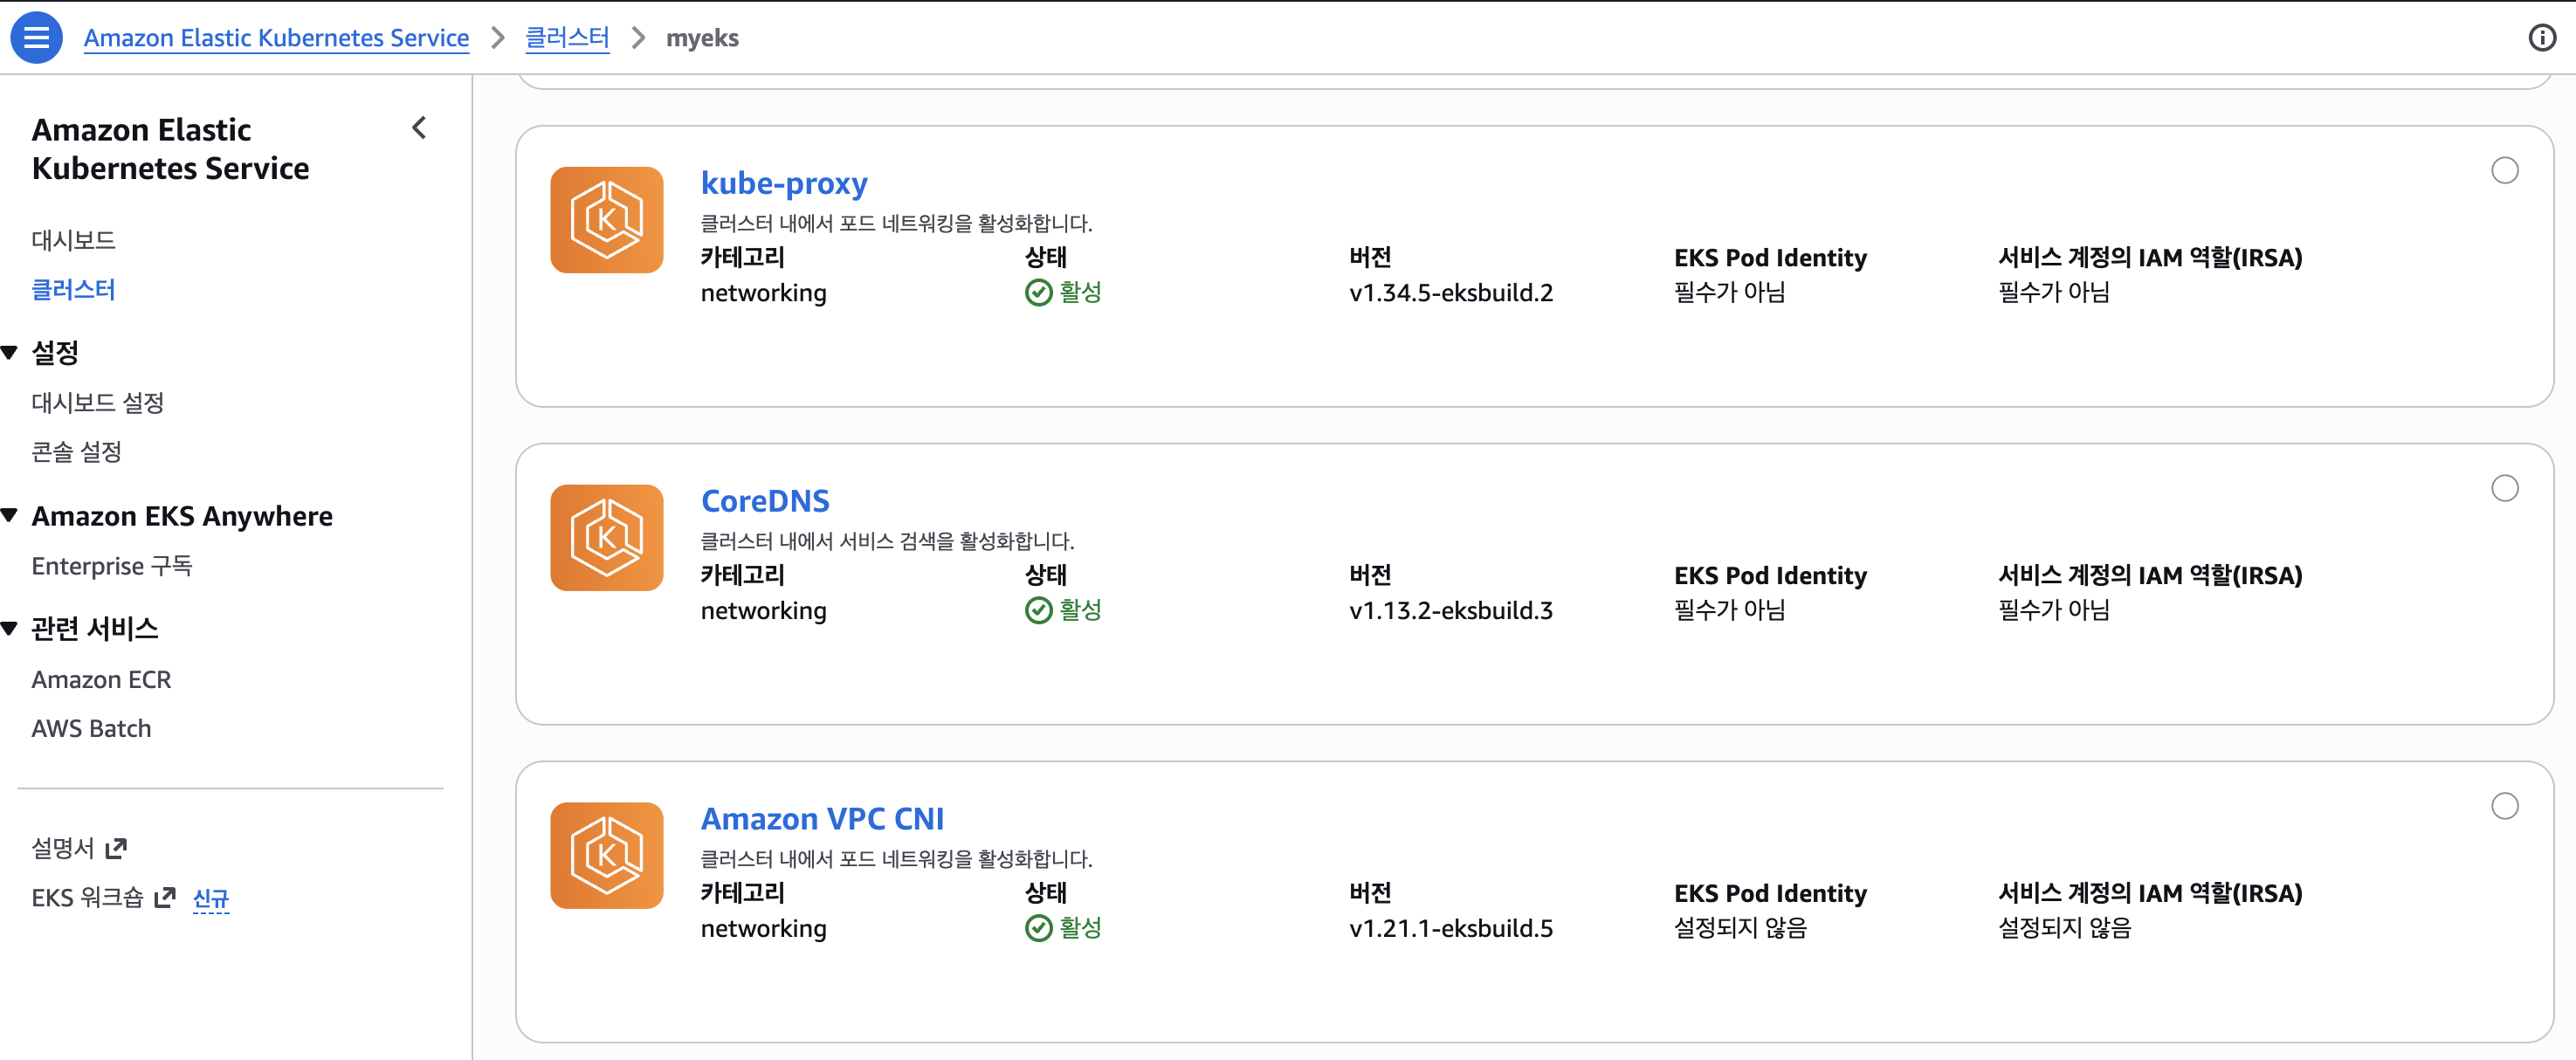Click the info icon at top right
This screenshot has width=2576, height=1060.
[x=2541, y=38]
